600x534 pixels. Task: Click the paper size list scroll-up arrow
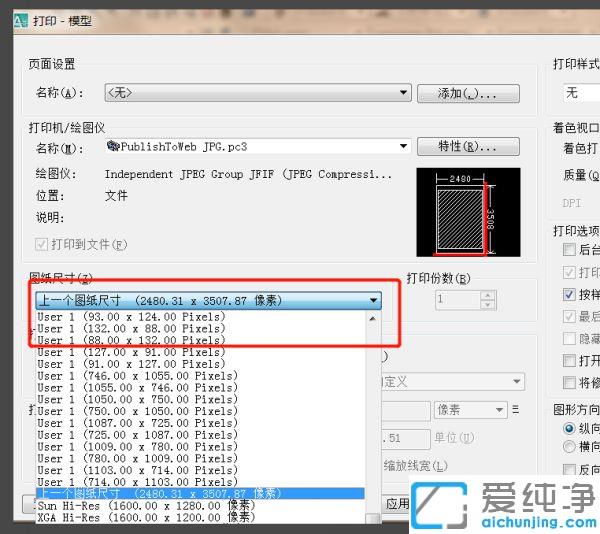coord(374,317)
